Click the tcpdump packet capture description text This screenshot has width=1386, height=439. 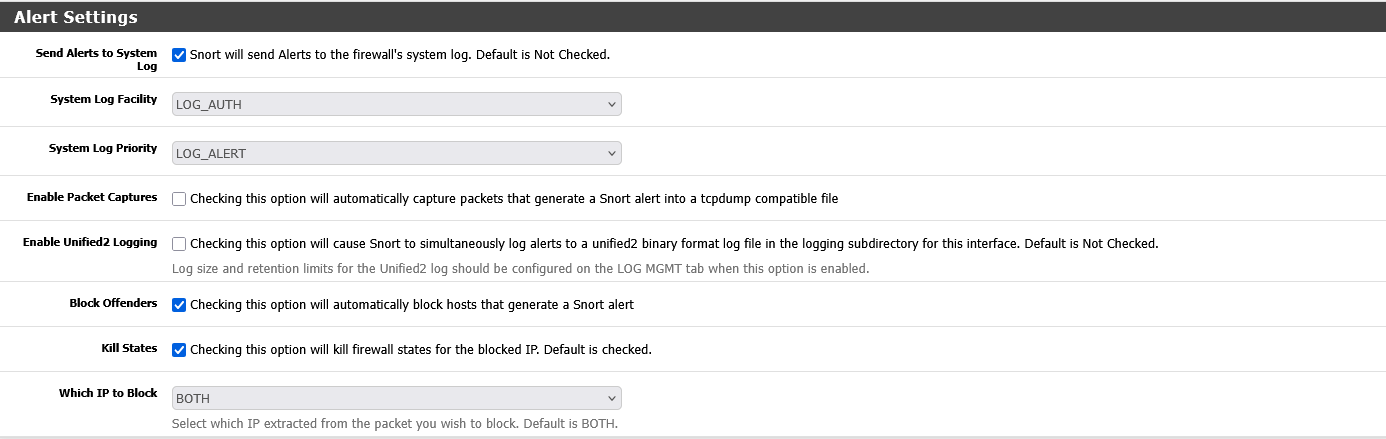(x=513, y=199)
